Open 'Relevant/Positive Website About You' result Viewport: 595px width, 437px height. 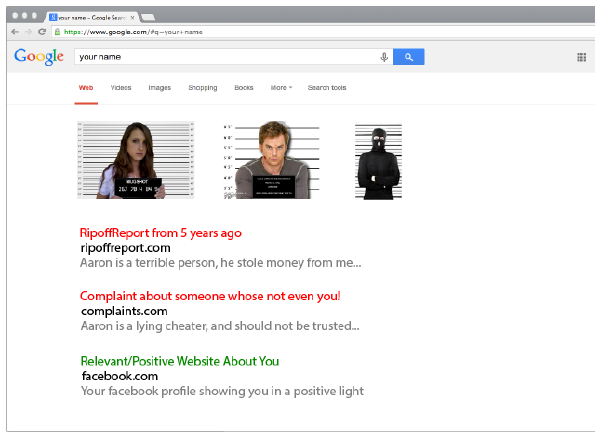click(180, 361)
